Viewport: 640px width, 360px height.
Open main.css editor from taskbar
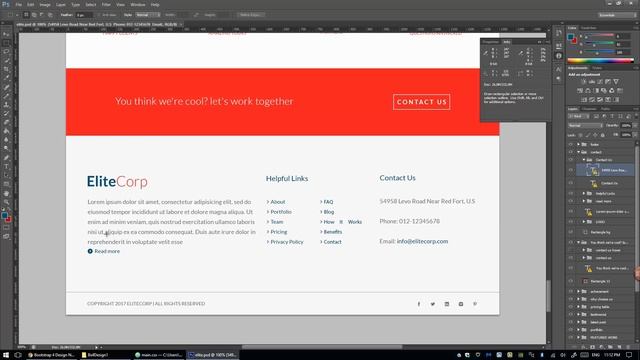click(x=159, y=355)
